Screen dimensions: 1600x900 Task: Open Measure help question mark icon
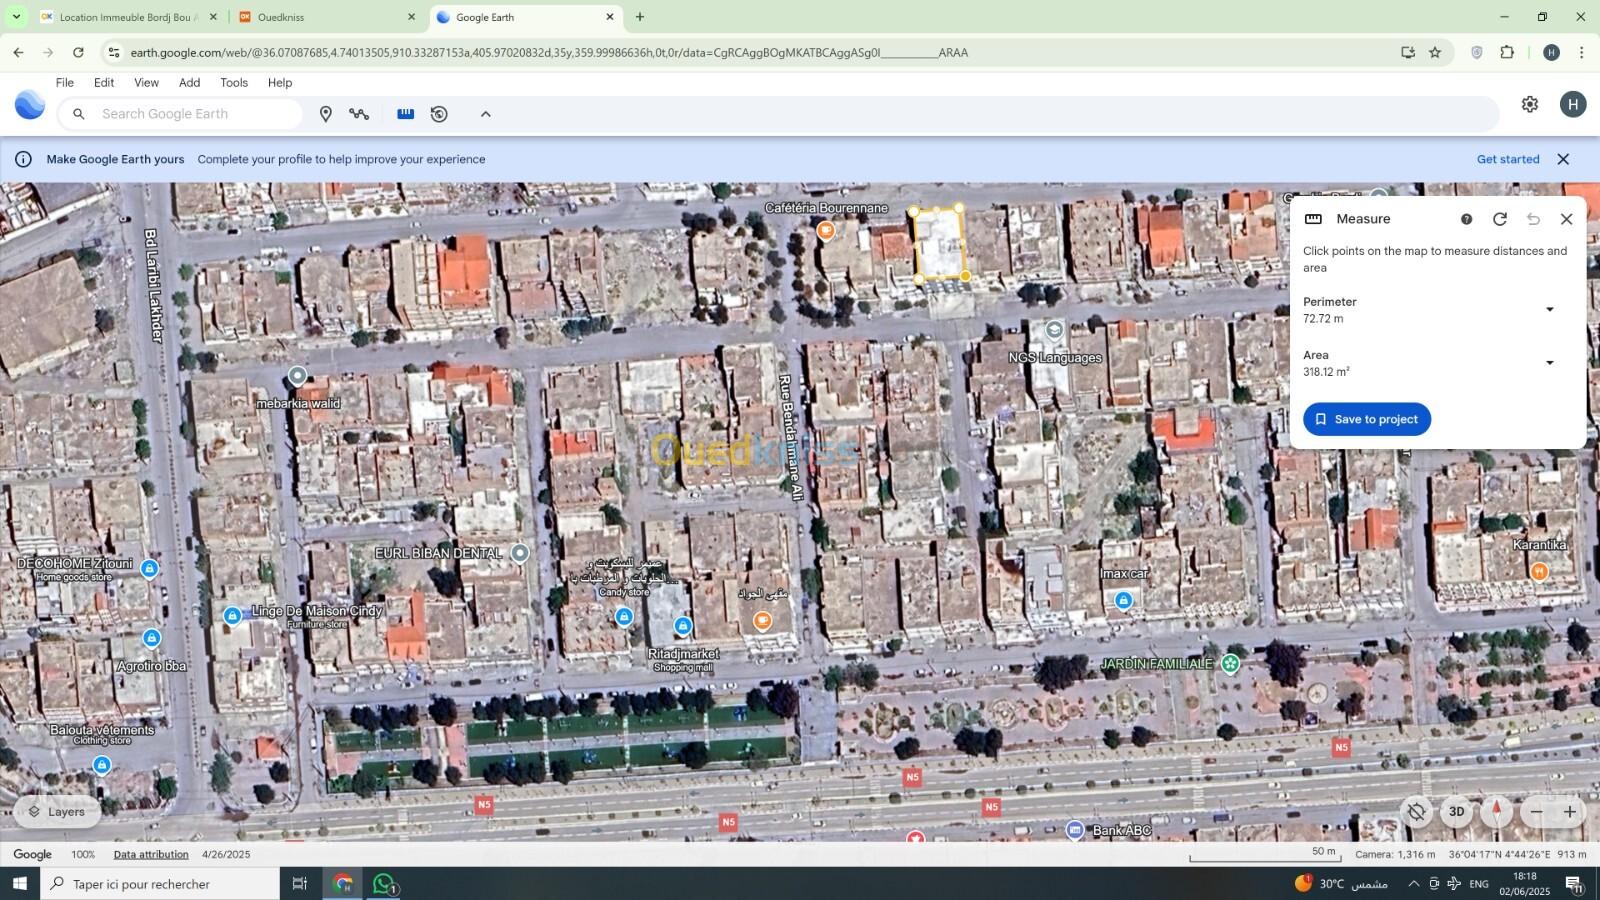pyautogui.click(x=1466, y=219)
